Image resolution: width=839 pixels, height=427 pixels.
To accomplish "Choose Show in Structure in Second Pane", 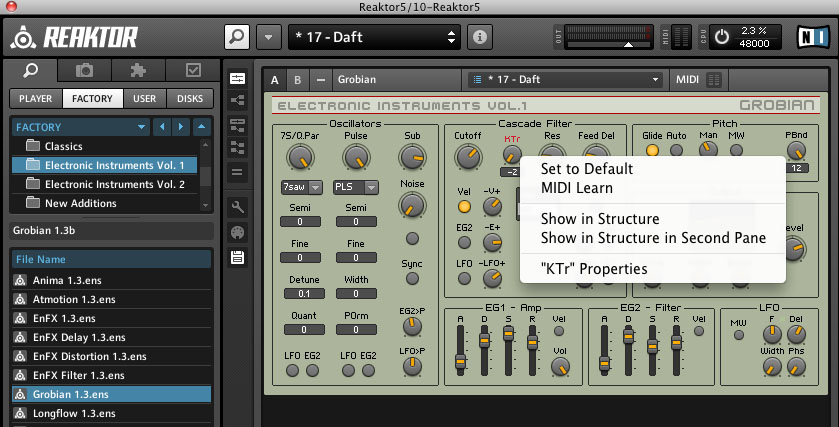I will [653, 238].
